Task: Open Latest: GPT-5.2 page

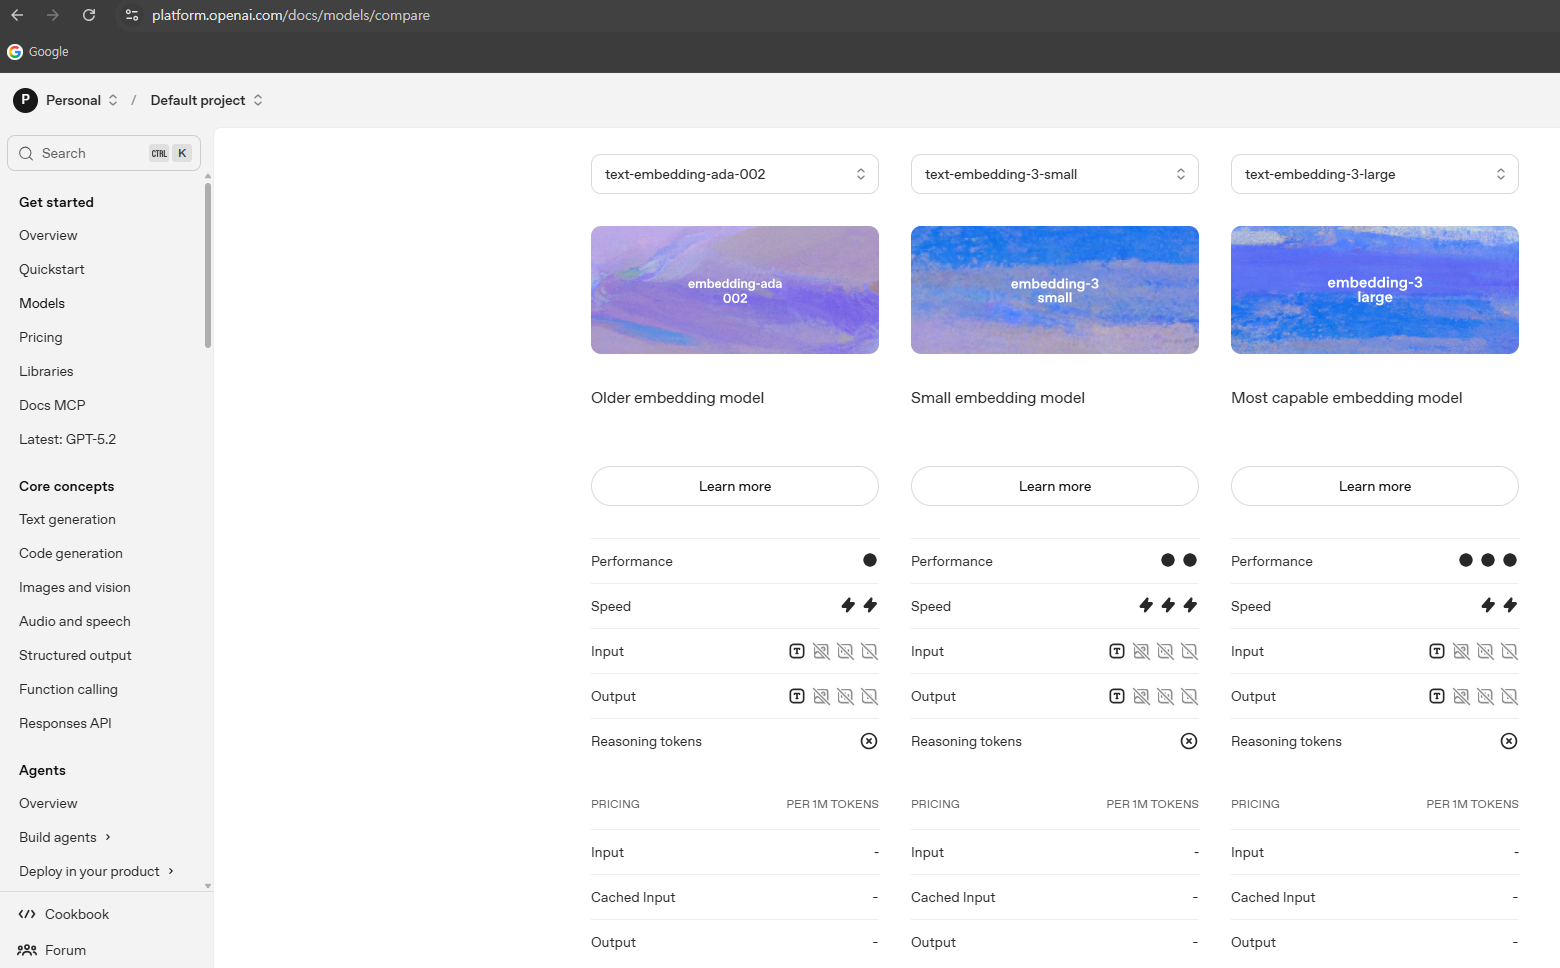Action: (67, 439)
